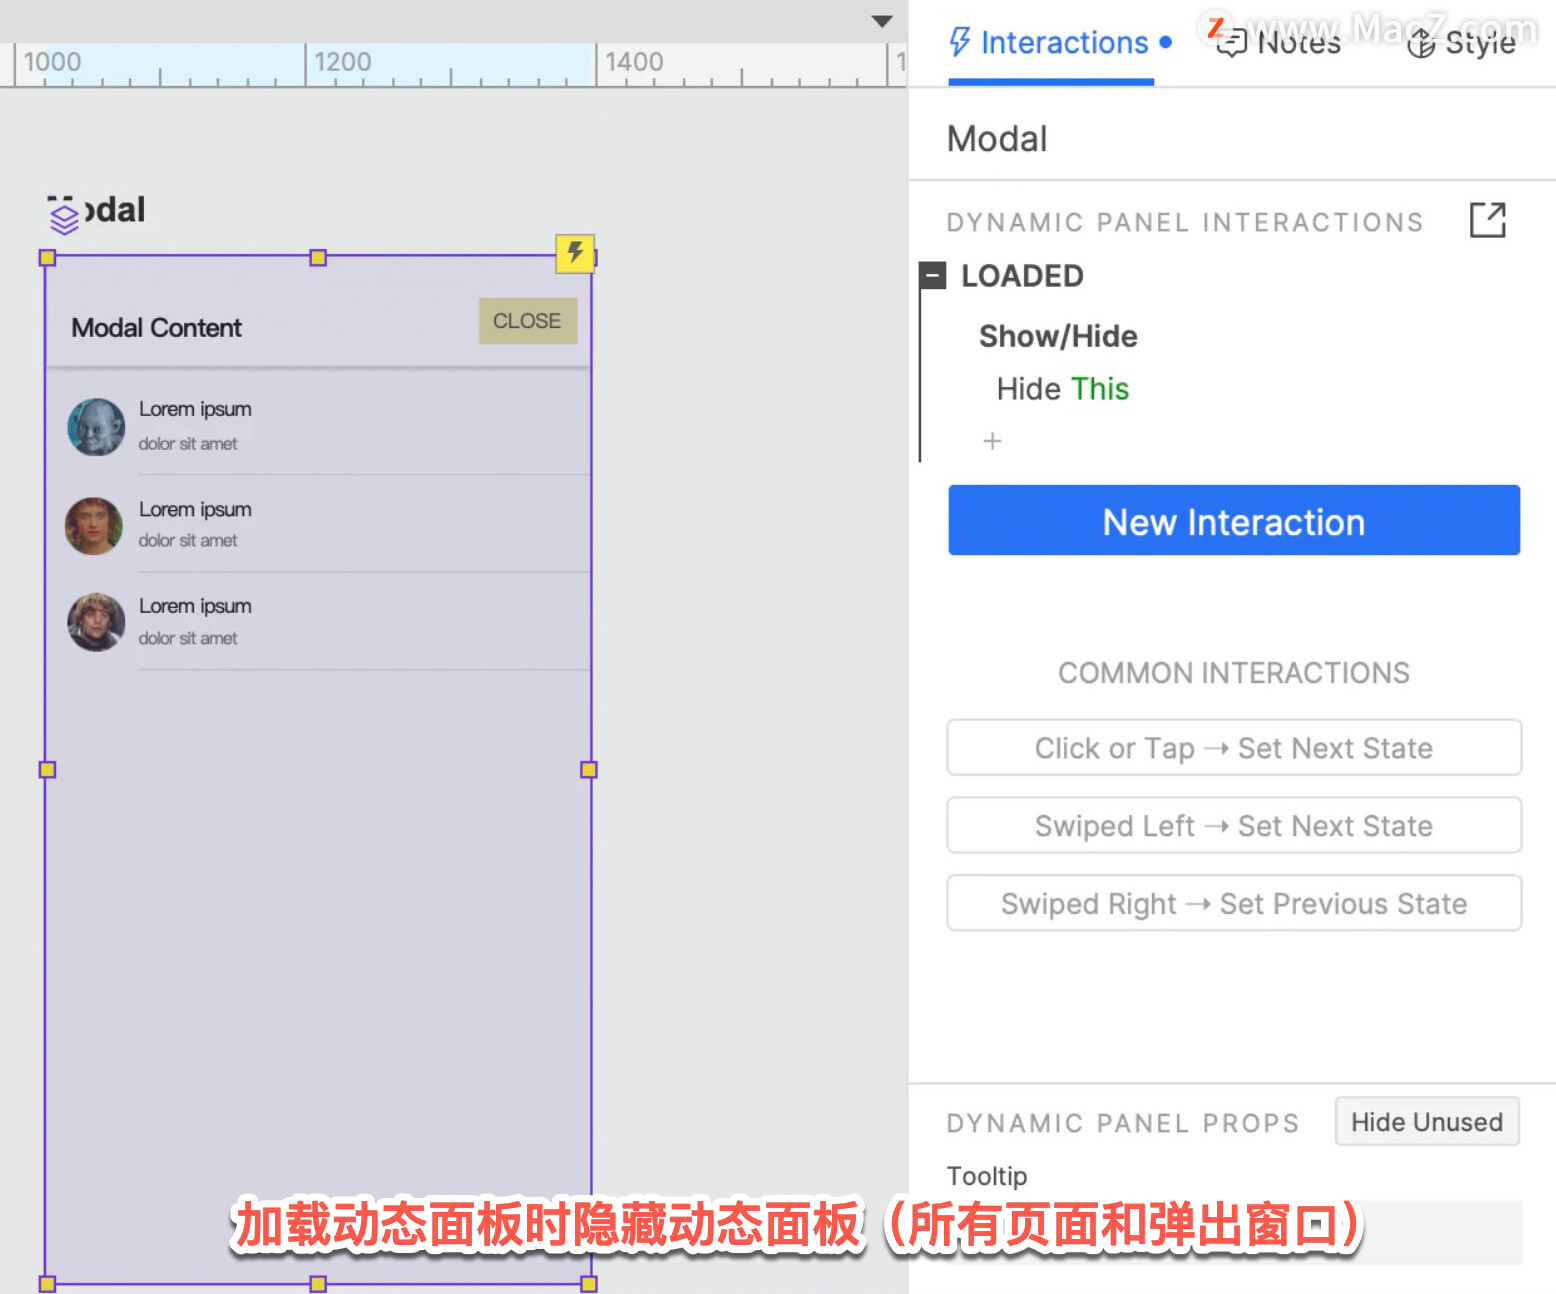Select the Hide This action
Image resolution: width=1556 pixels, height=1294 pixels.
[x=1063, y=389]
